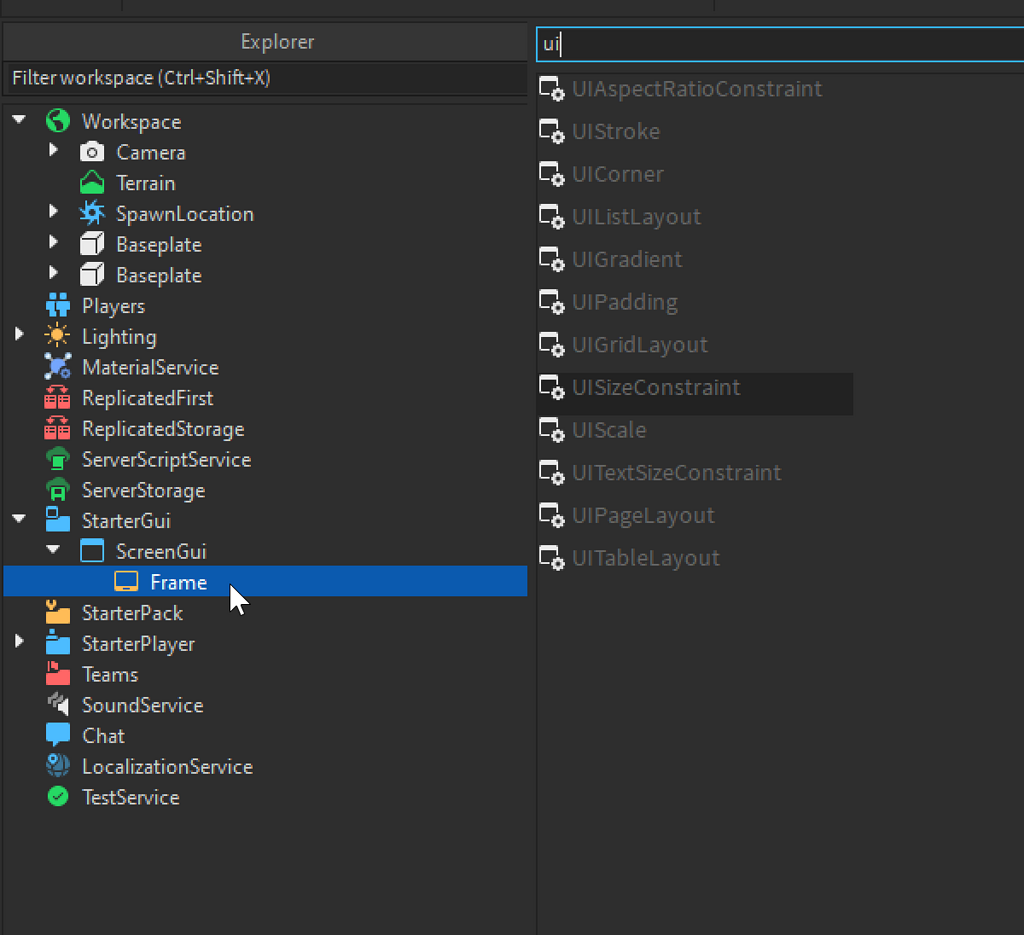Select the Teams label in Explorer
This screenshot has width=1024, height=935.
pos(110,674)
